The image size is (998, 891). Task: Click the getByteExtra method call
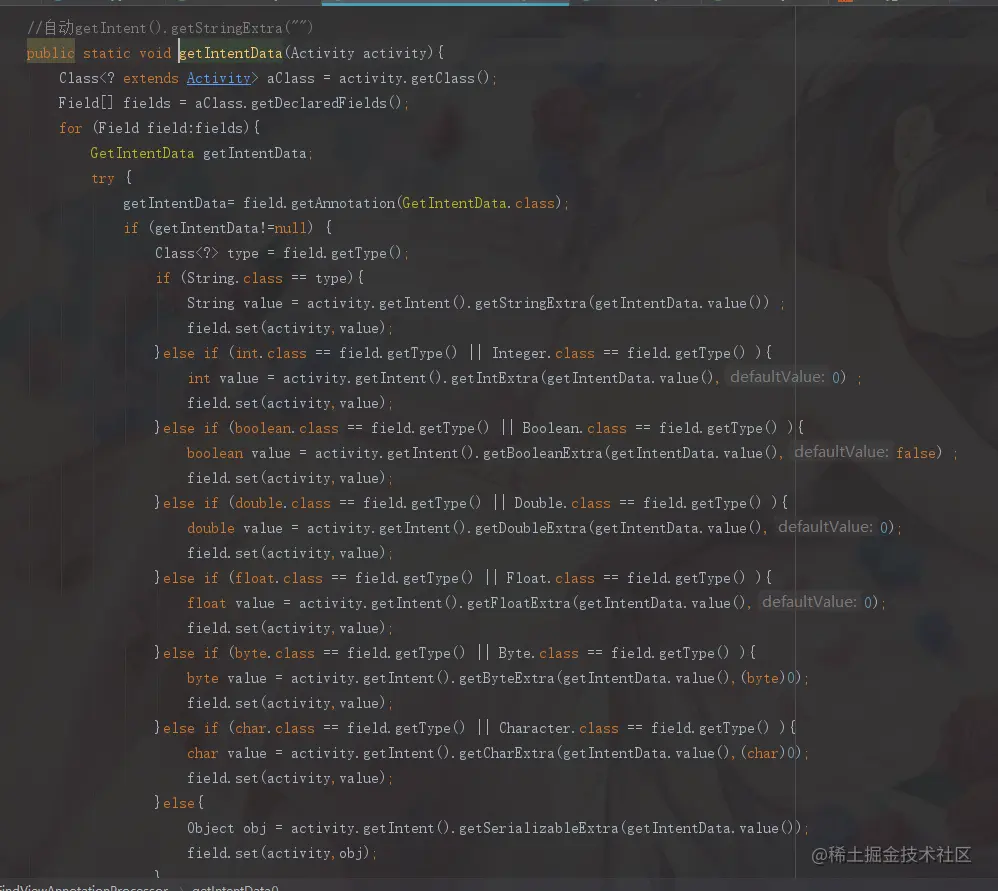pos(507,678)
